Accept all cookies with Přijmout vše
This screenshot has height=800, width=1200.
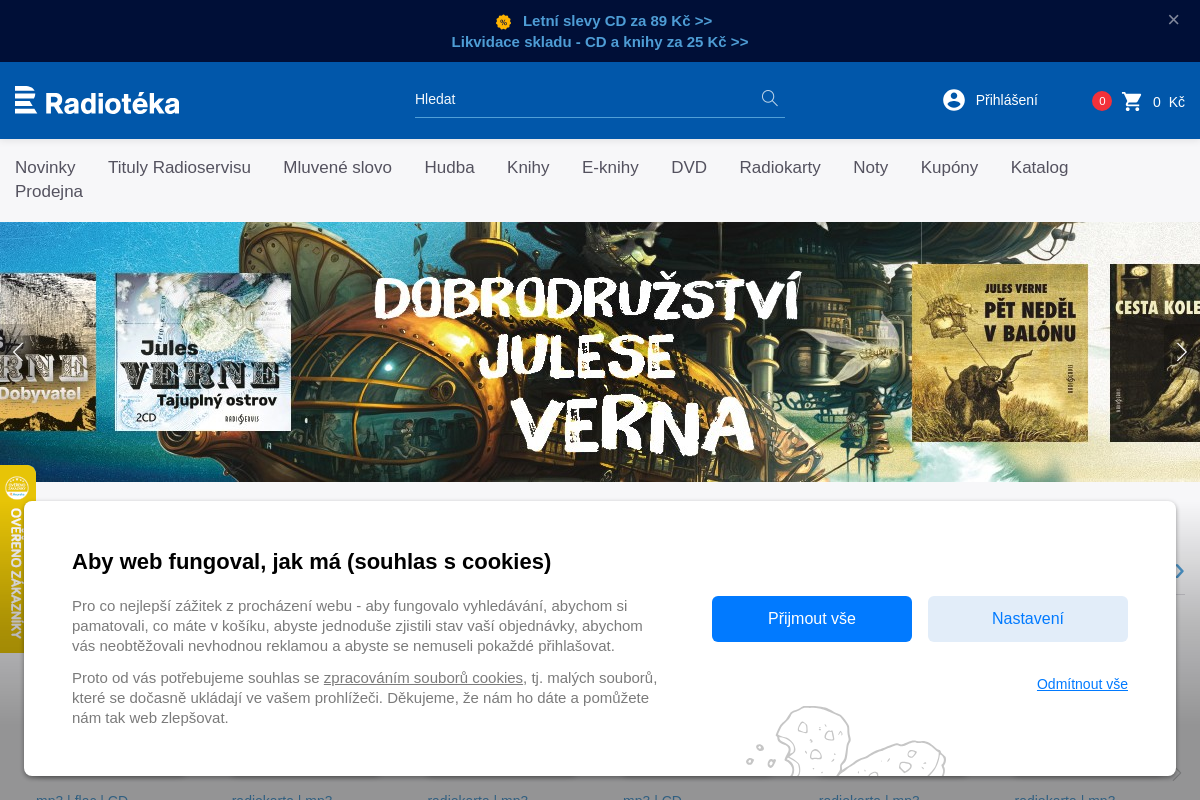pyautogui.click(x=812, y=619)
